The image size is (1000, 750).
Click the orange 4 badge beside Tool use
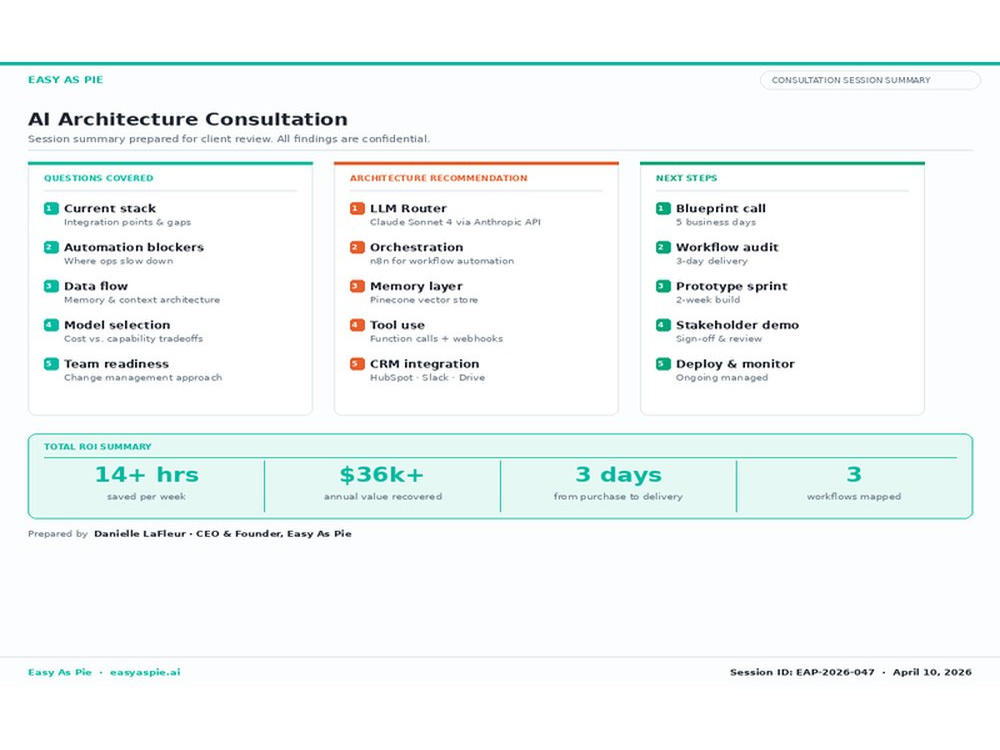coord(357,325)
